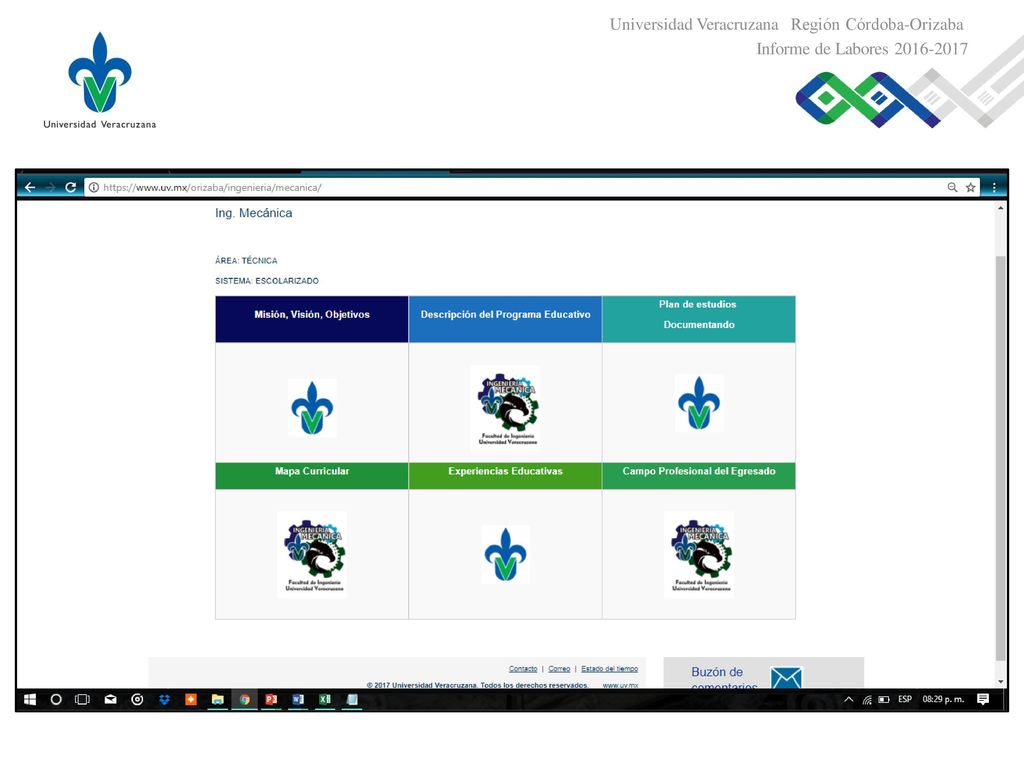This screenshot has width=1024, height=768.
Task: Click the page scrollbar down arrow
Action: pos(1000,681)
